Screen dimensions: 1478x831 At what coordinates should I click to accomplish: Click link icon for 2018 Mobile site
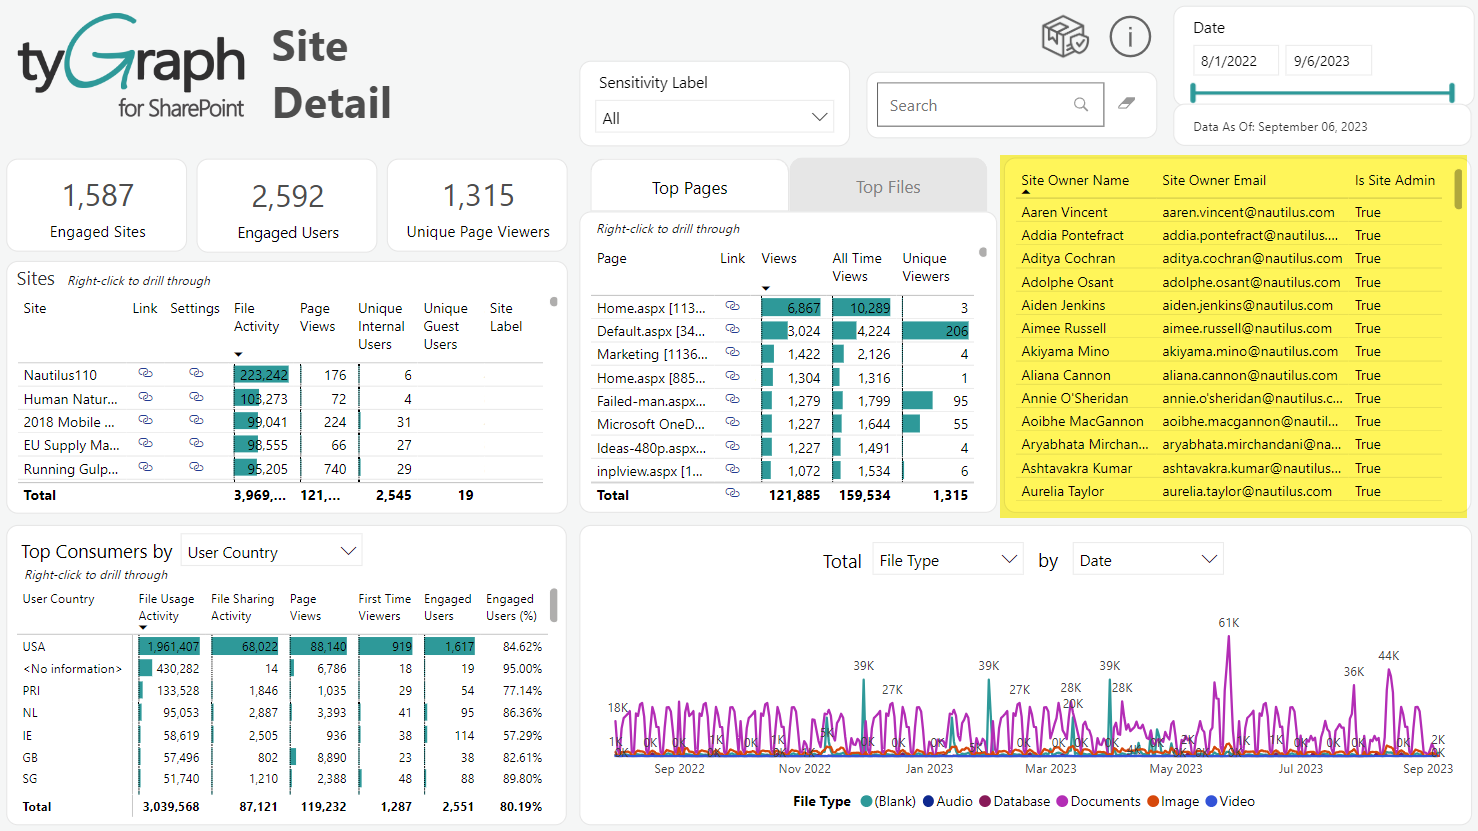[x=145, y=420]
